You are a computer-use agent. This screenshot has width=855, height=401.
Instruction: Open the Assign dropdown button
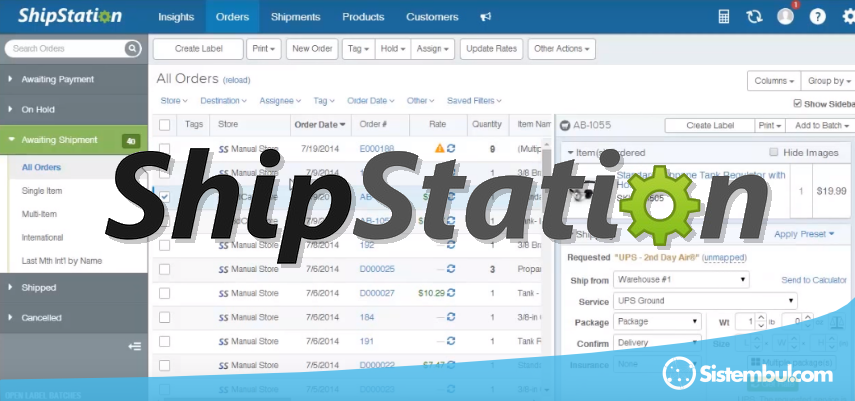[x=432, y=49]
